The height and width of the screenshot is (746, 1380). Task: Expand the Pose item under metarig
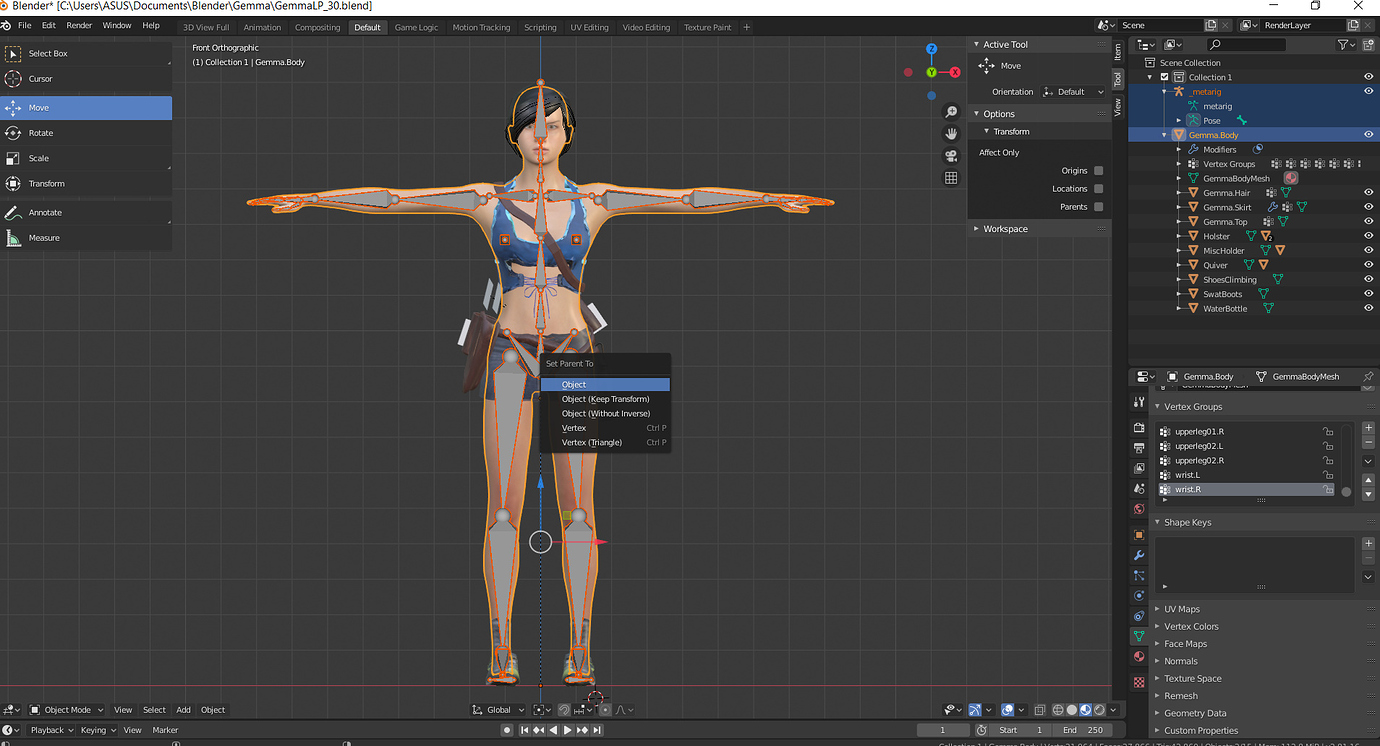coord(1178,120)
